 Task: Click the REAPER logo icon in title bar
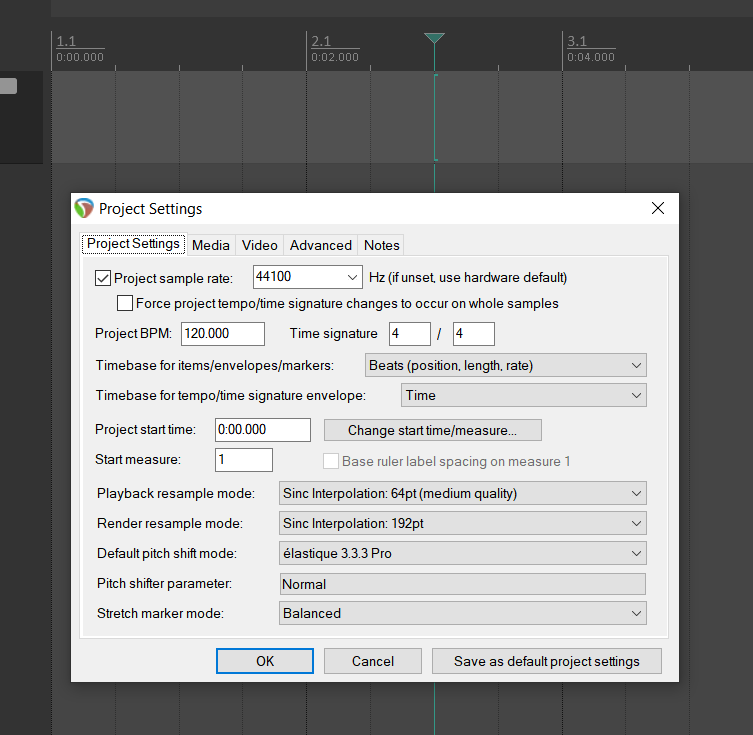(x=84, y=208)
